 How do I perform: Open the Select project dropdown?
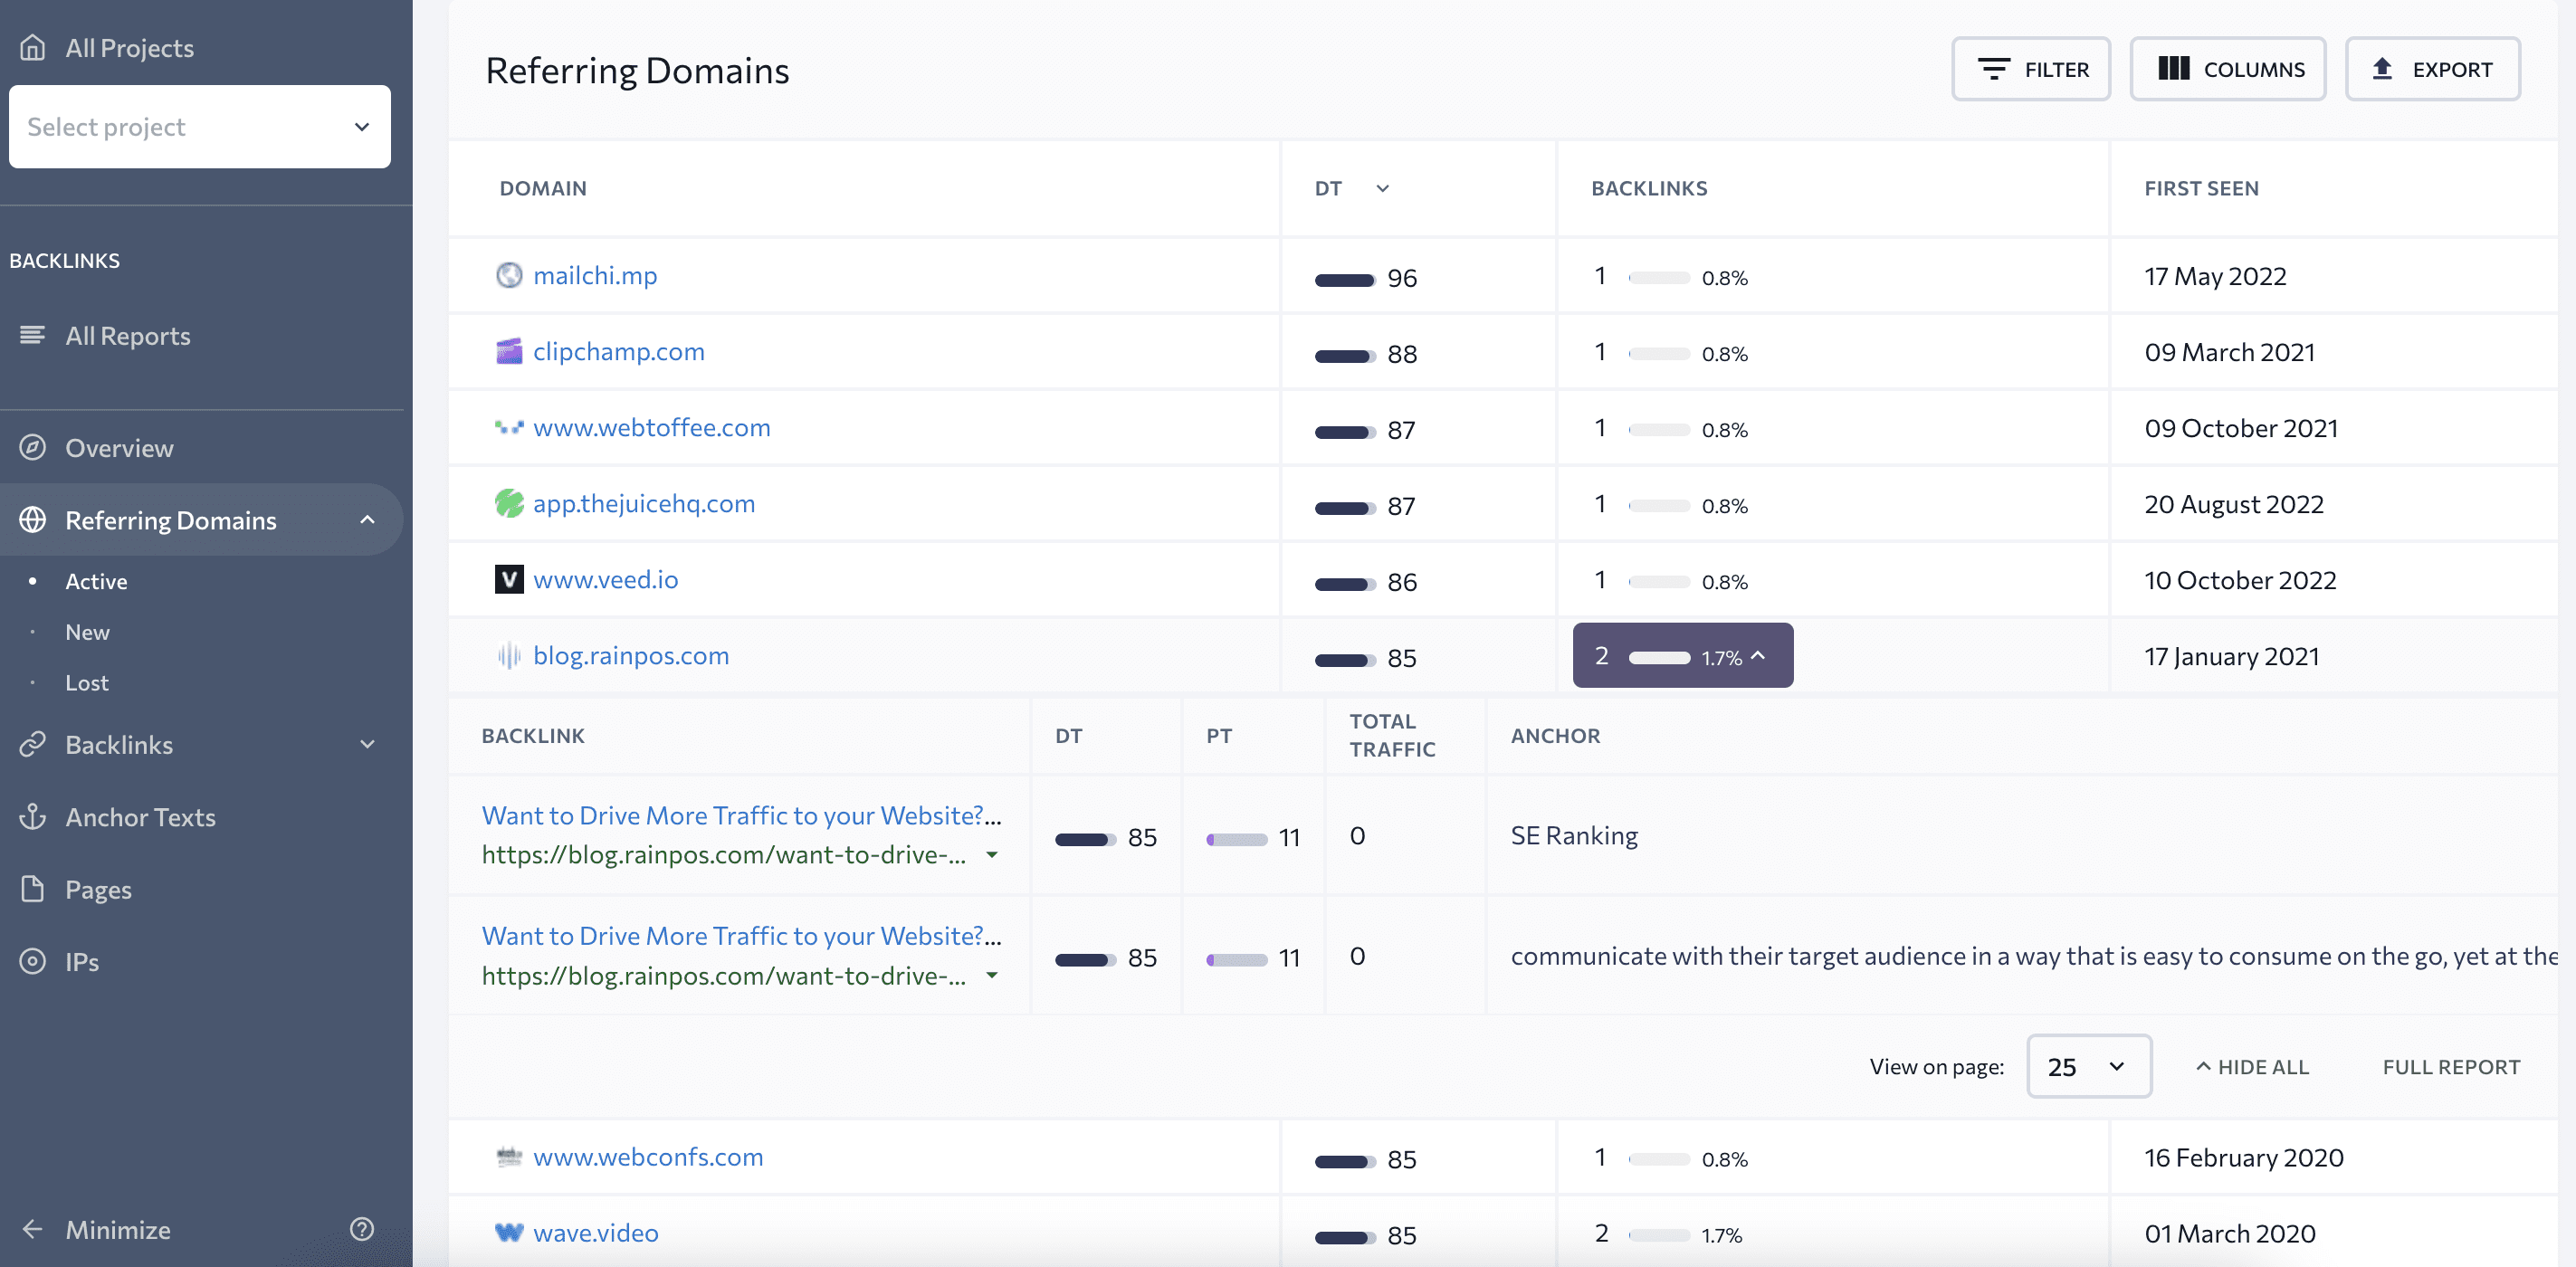[x=200, y=127]
